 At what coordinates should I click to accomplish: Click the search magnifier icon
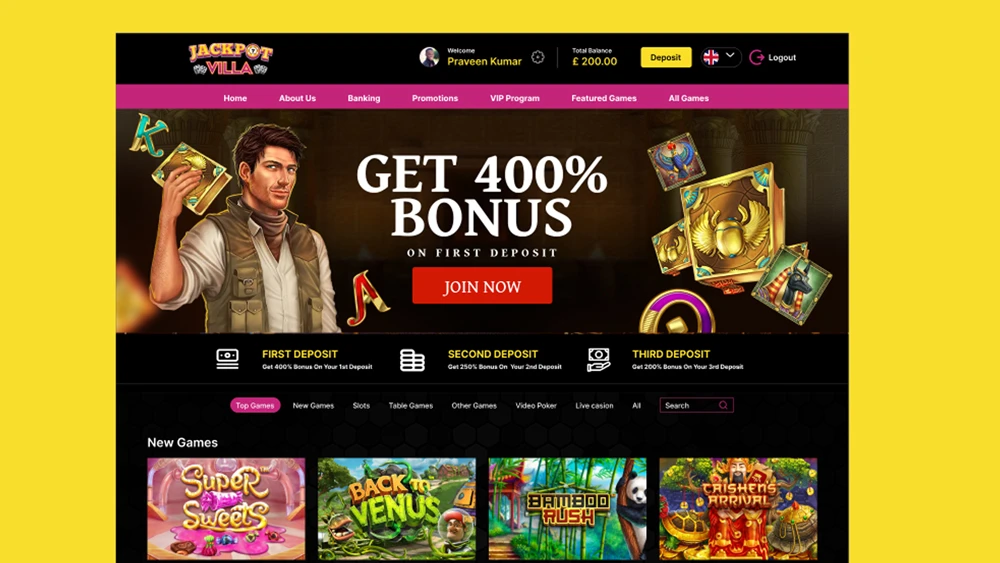tap(723, 406)
